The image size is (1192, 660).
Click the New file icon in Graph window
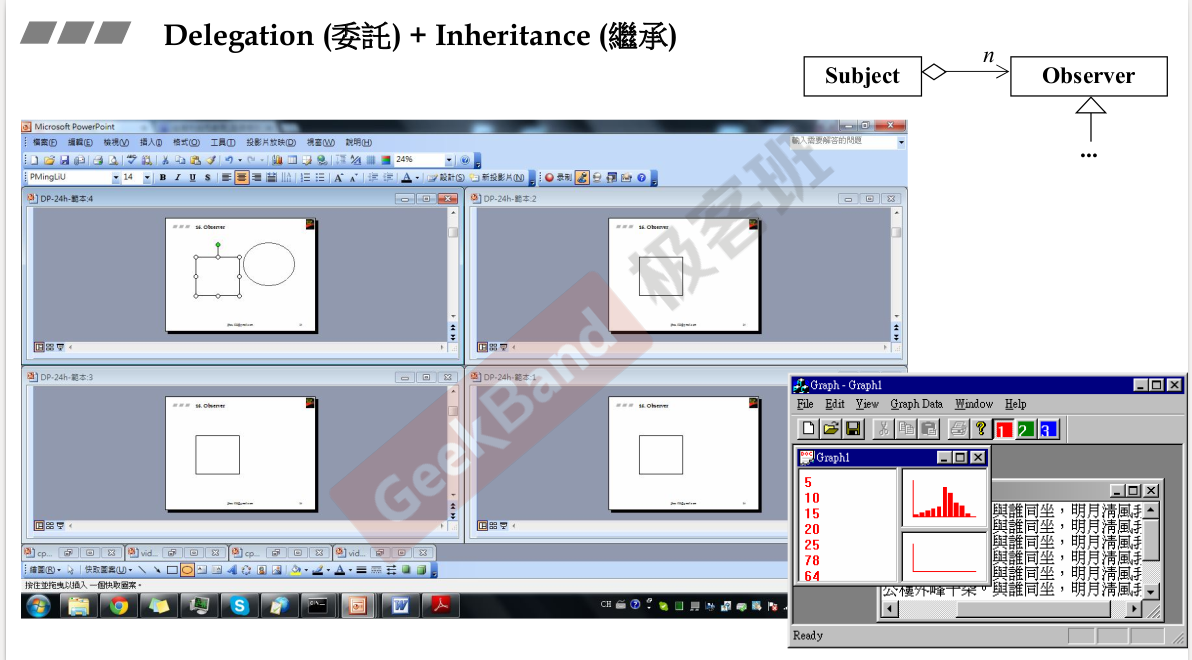[x=808, y=429]
